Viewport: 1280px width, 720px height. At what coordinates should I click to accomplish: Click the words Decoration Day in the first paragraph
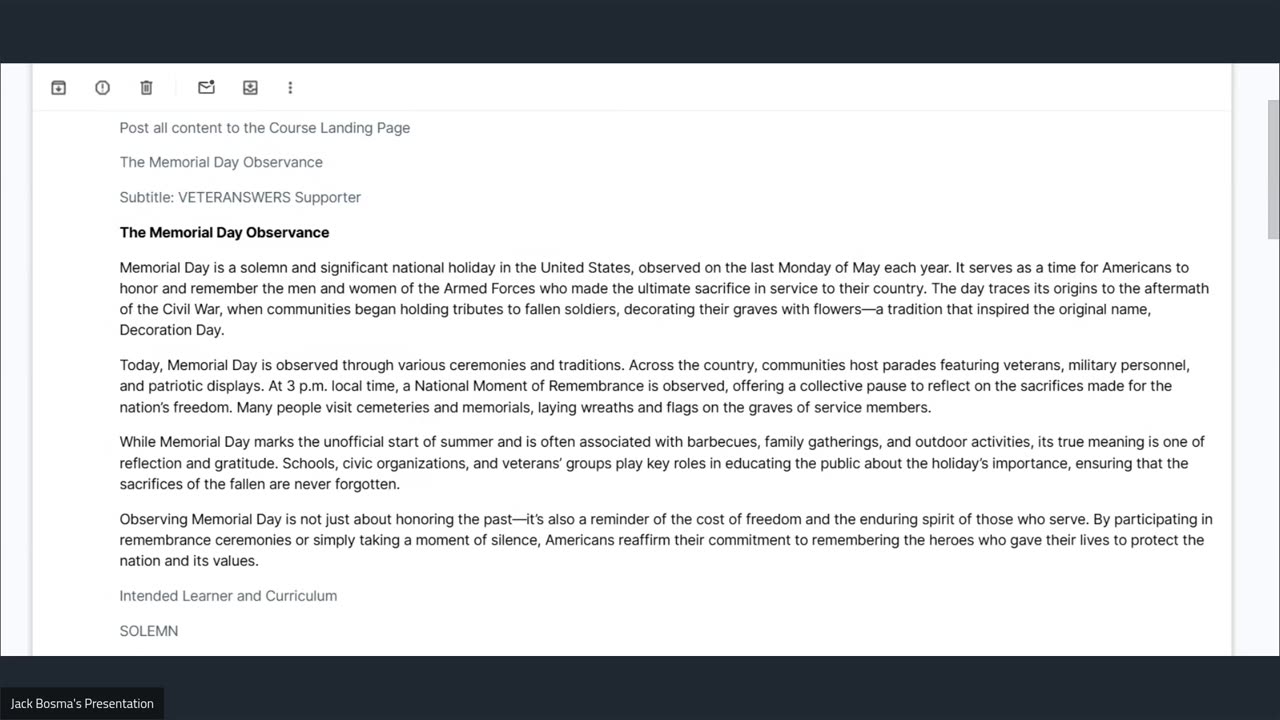tap(171, 330)
